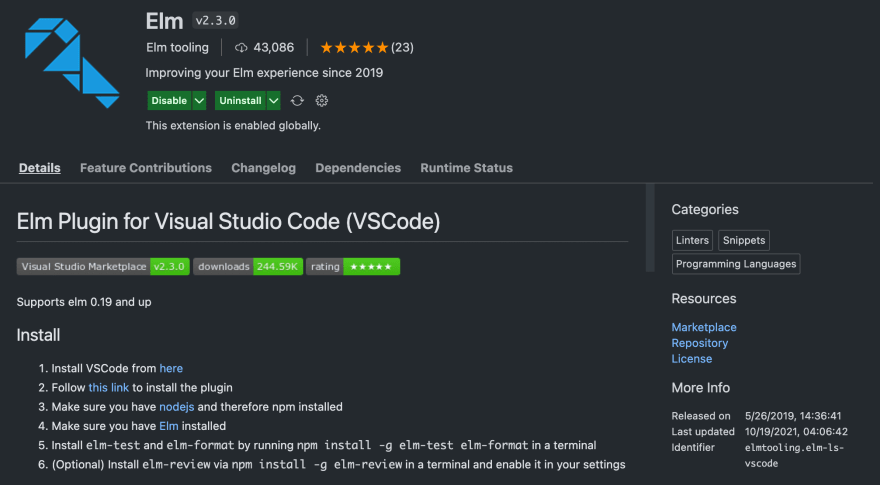The image size is (880, 485).
Task: Open the dropdown arrow beside Uninstall
Action: 273,100
